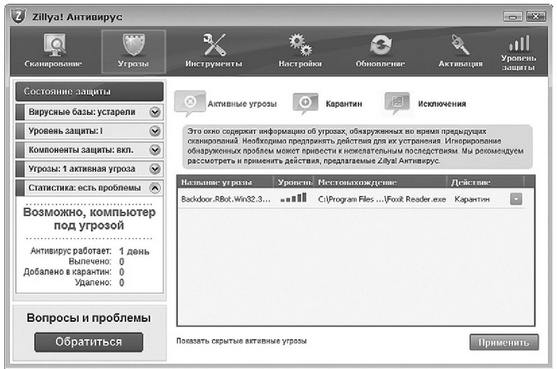Viewport: 557px width, 369px height.
Task: Expand the Уровень защиты: I section
Action: 155,131
